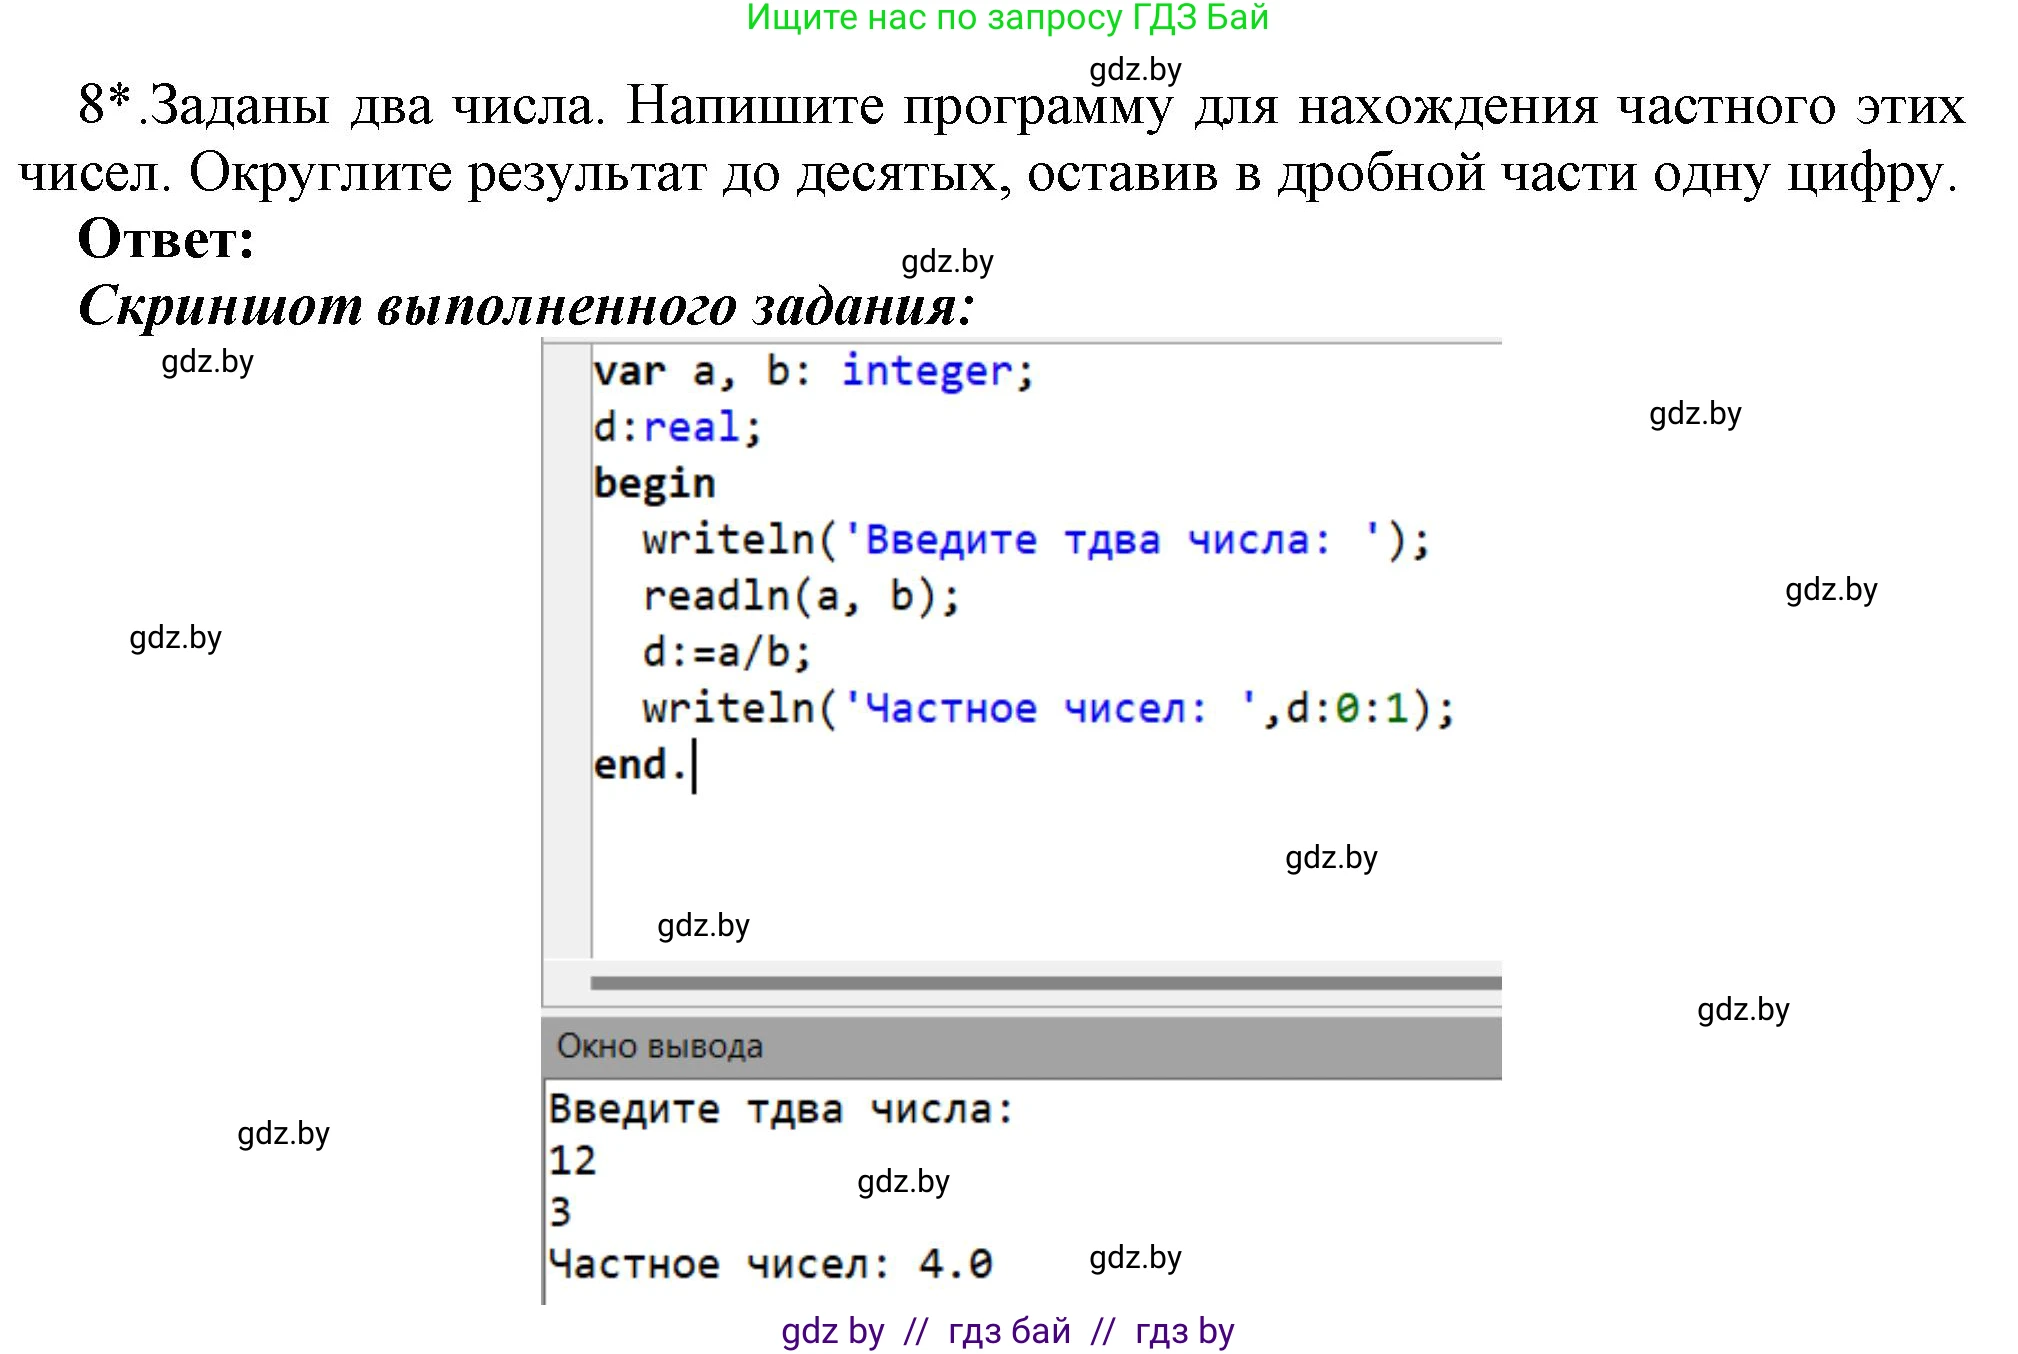Click the d:real variable declaration
Viewport: 2018px width, 1354px height.
(675, 427)
